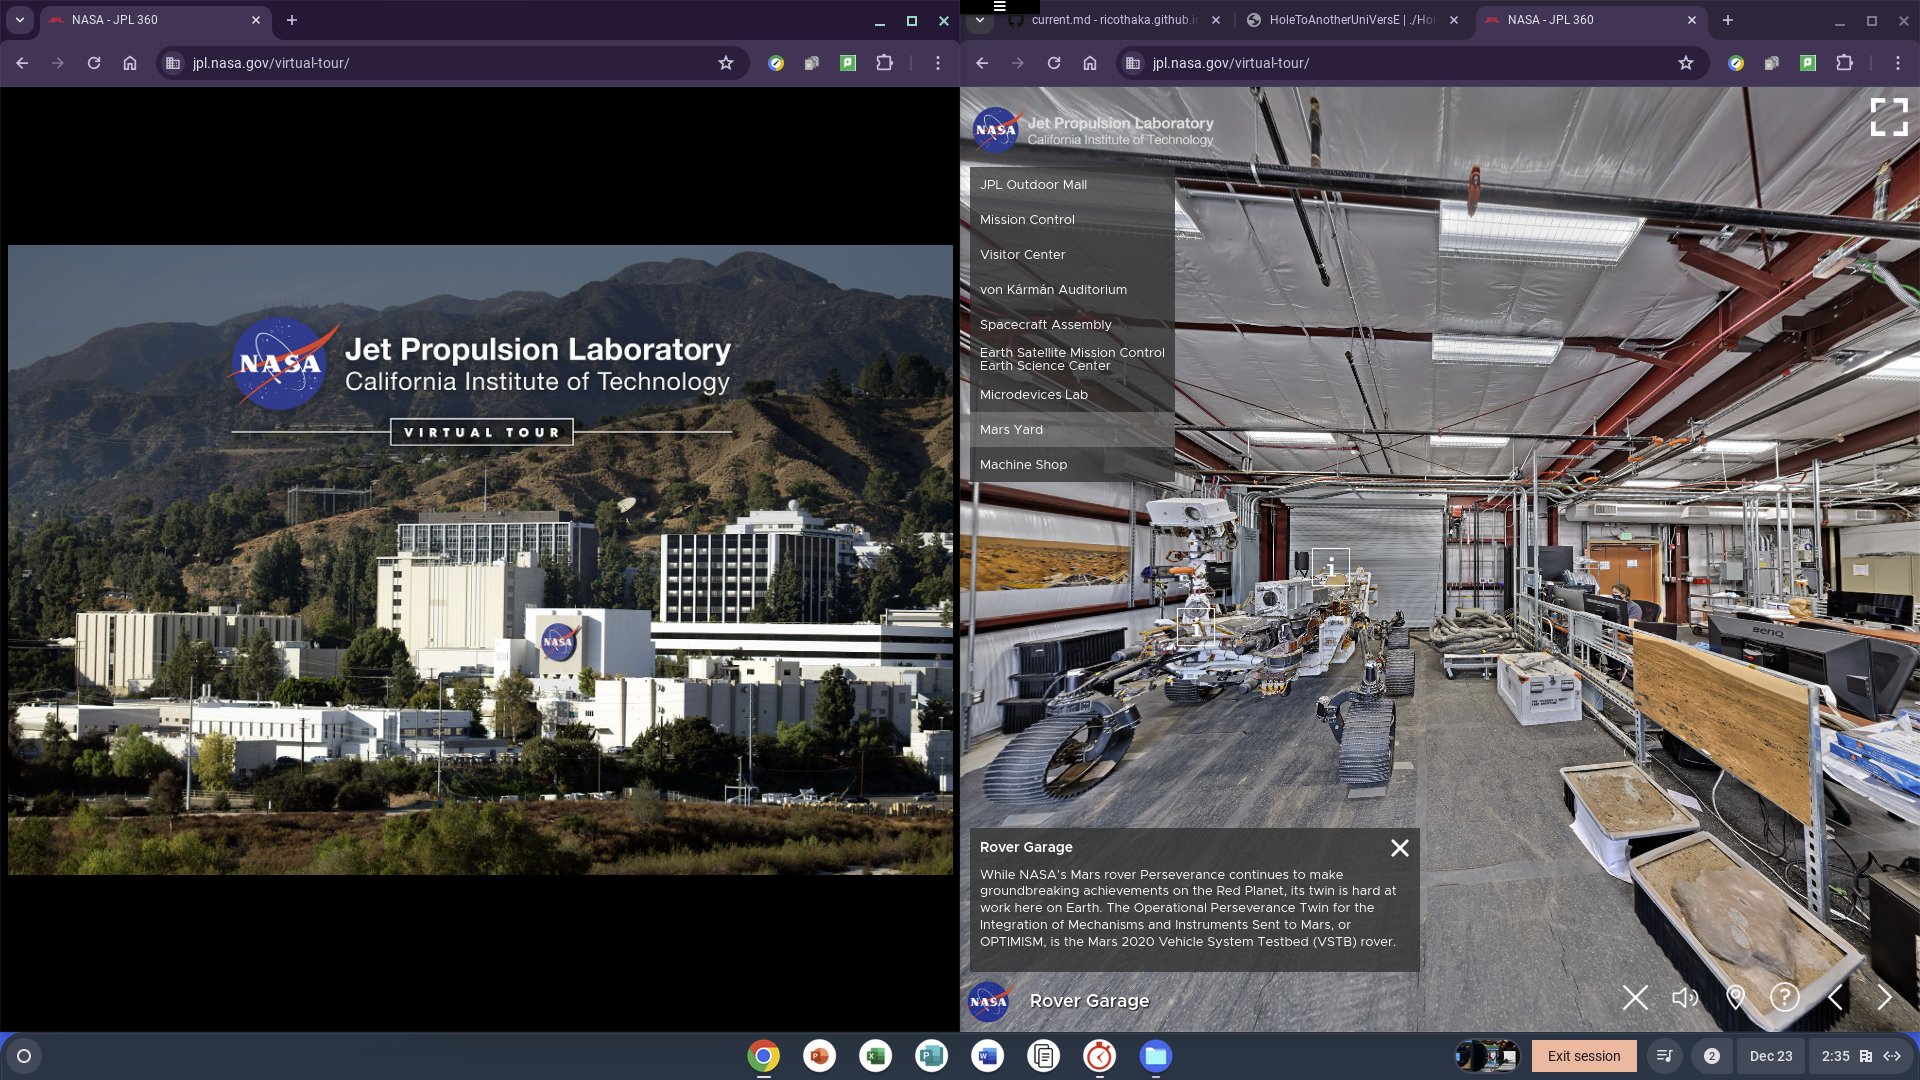Click the info hotspot on the rover body
Screen dimensions: 1920x1080
1196,627
